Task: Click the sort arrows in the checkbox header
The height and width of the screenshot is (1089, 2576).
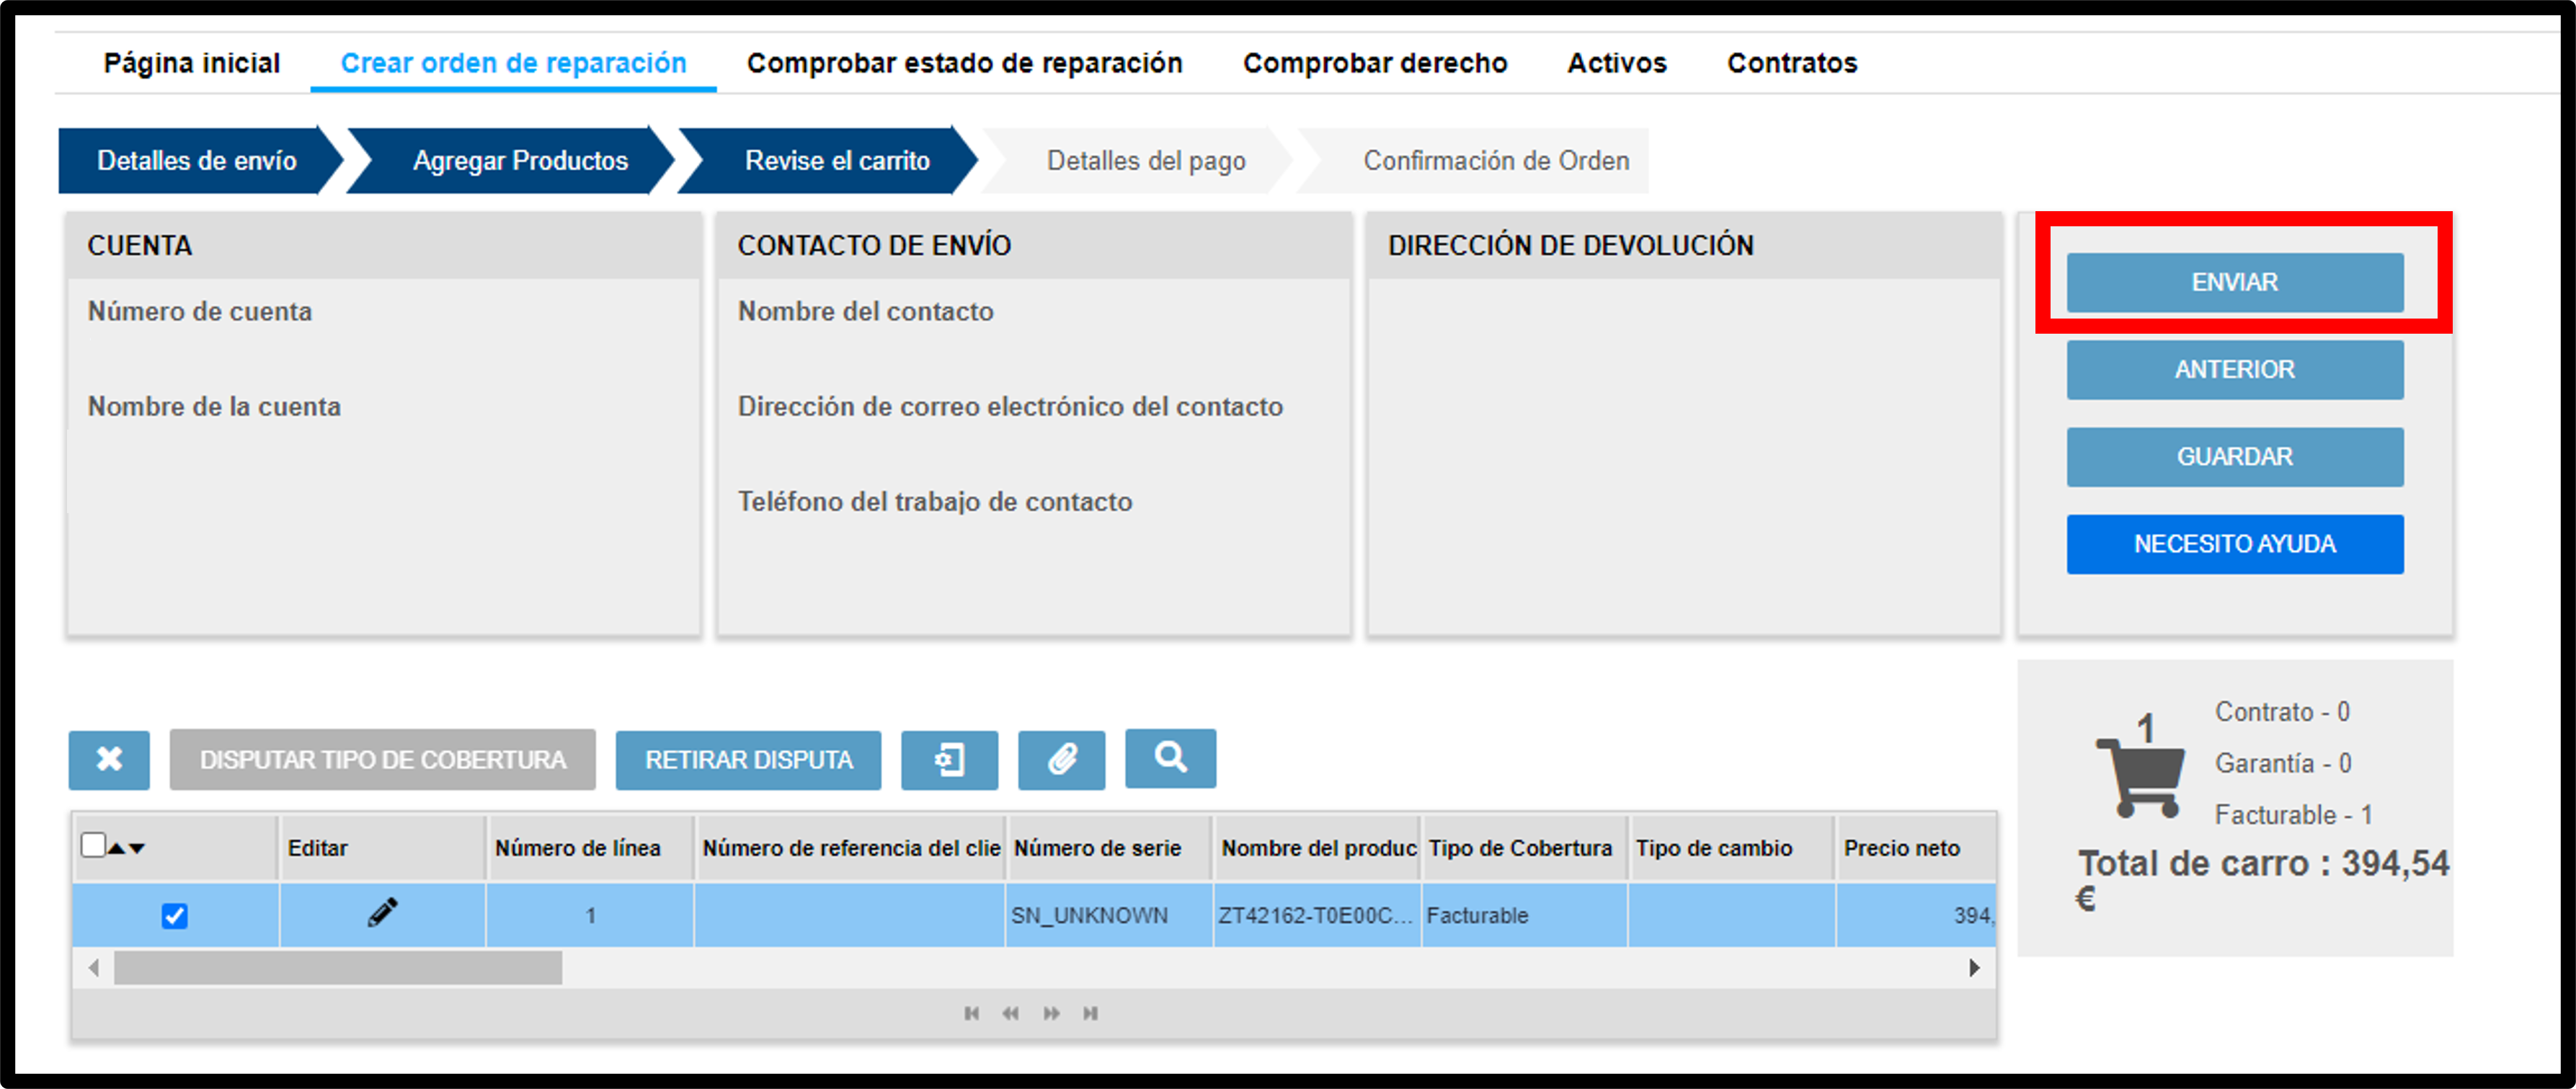Action: tap(127, 848)
